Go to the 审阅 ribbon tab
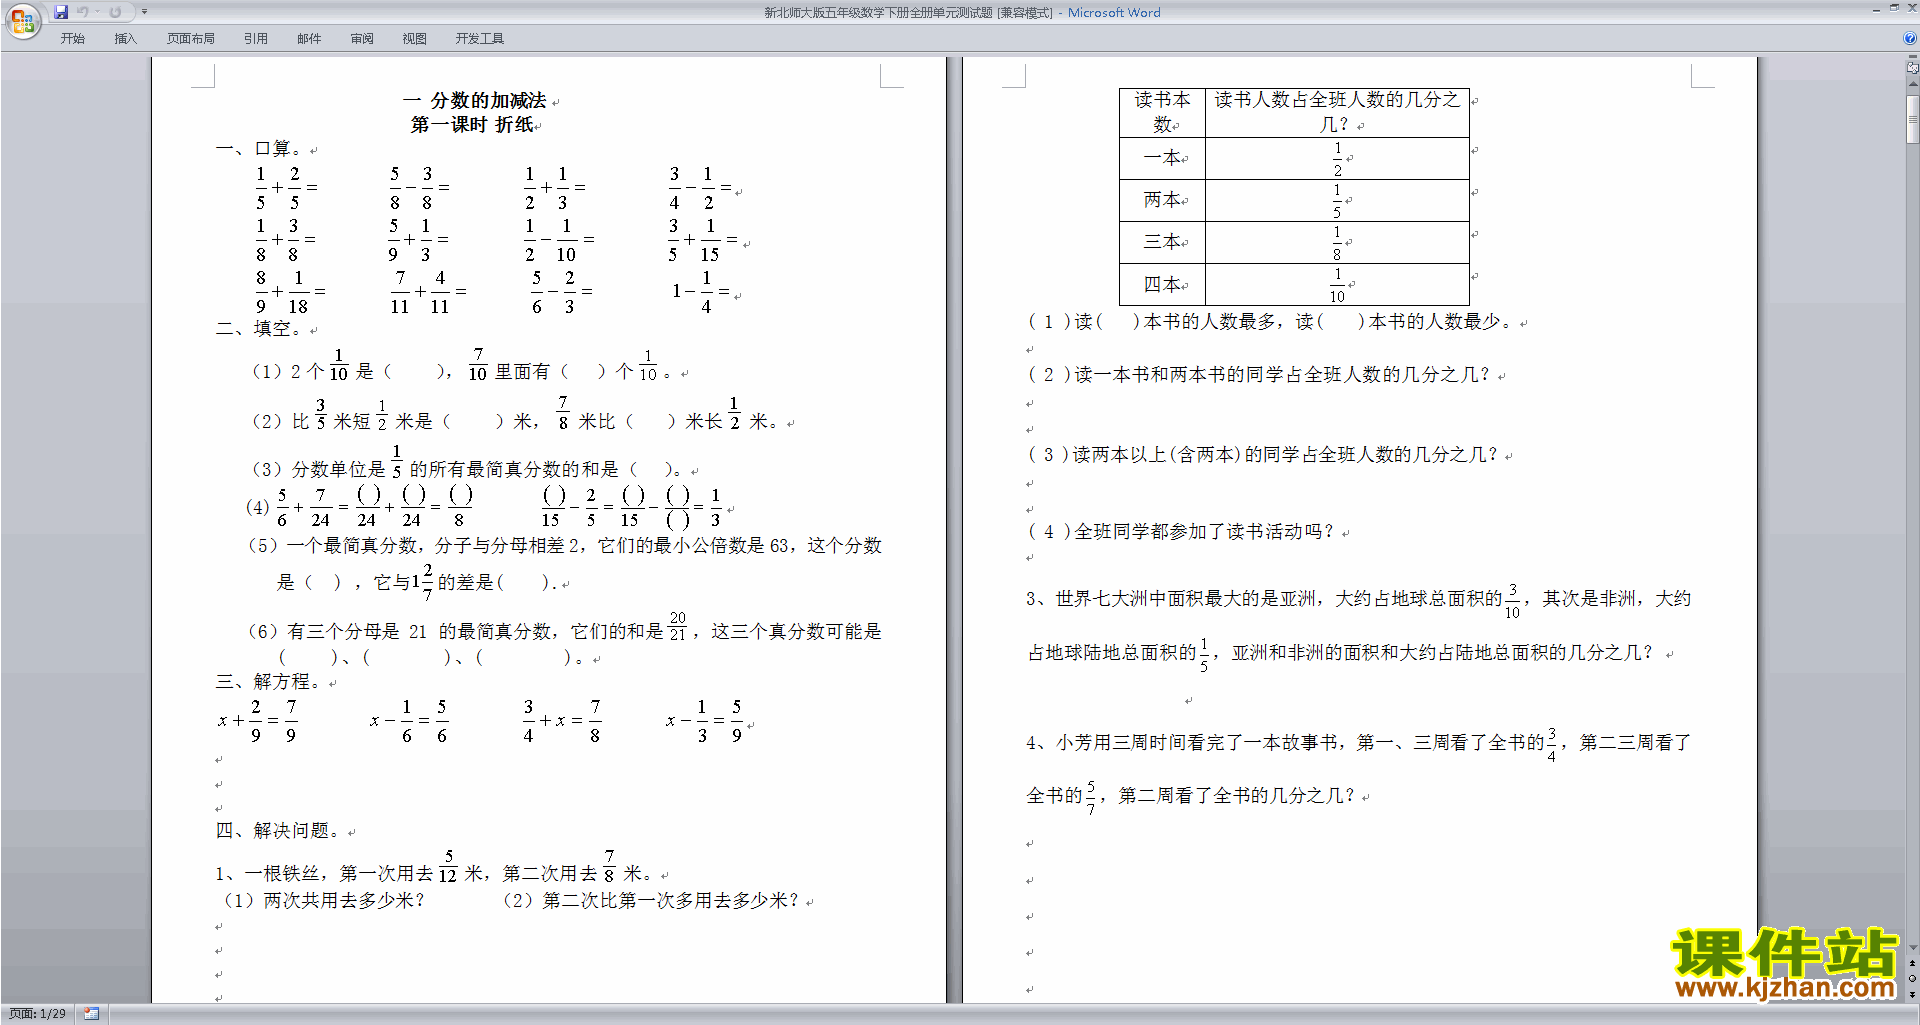This screenshot has width=1920, height=1025. tap(362, 39)
